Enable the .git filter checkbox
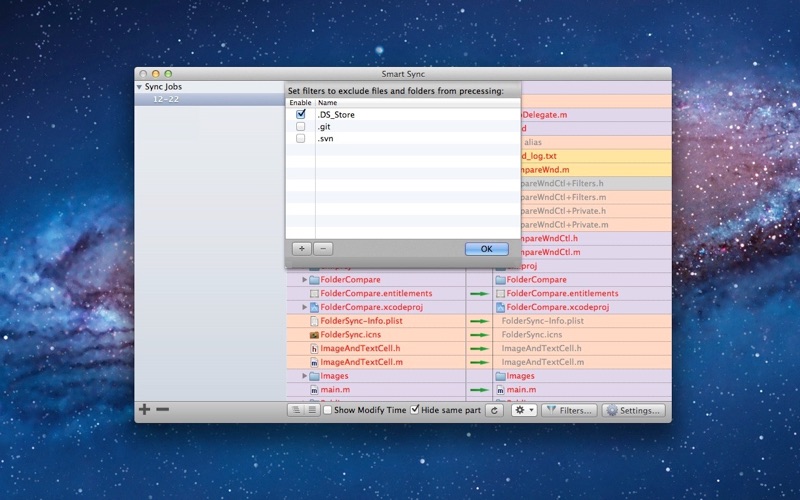Screen dimensions: 800x500 pyautogui.click(x=301, y=127)
